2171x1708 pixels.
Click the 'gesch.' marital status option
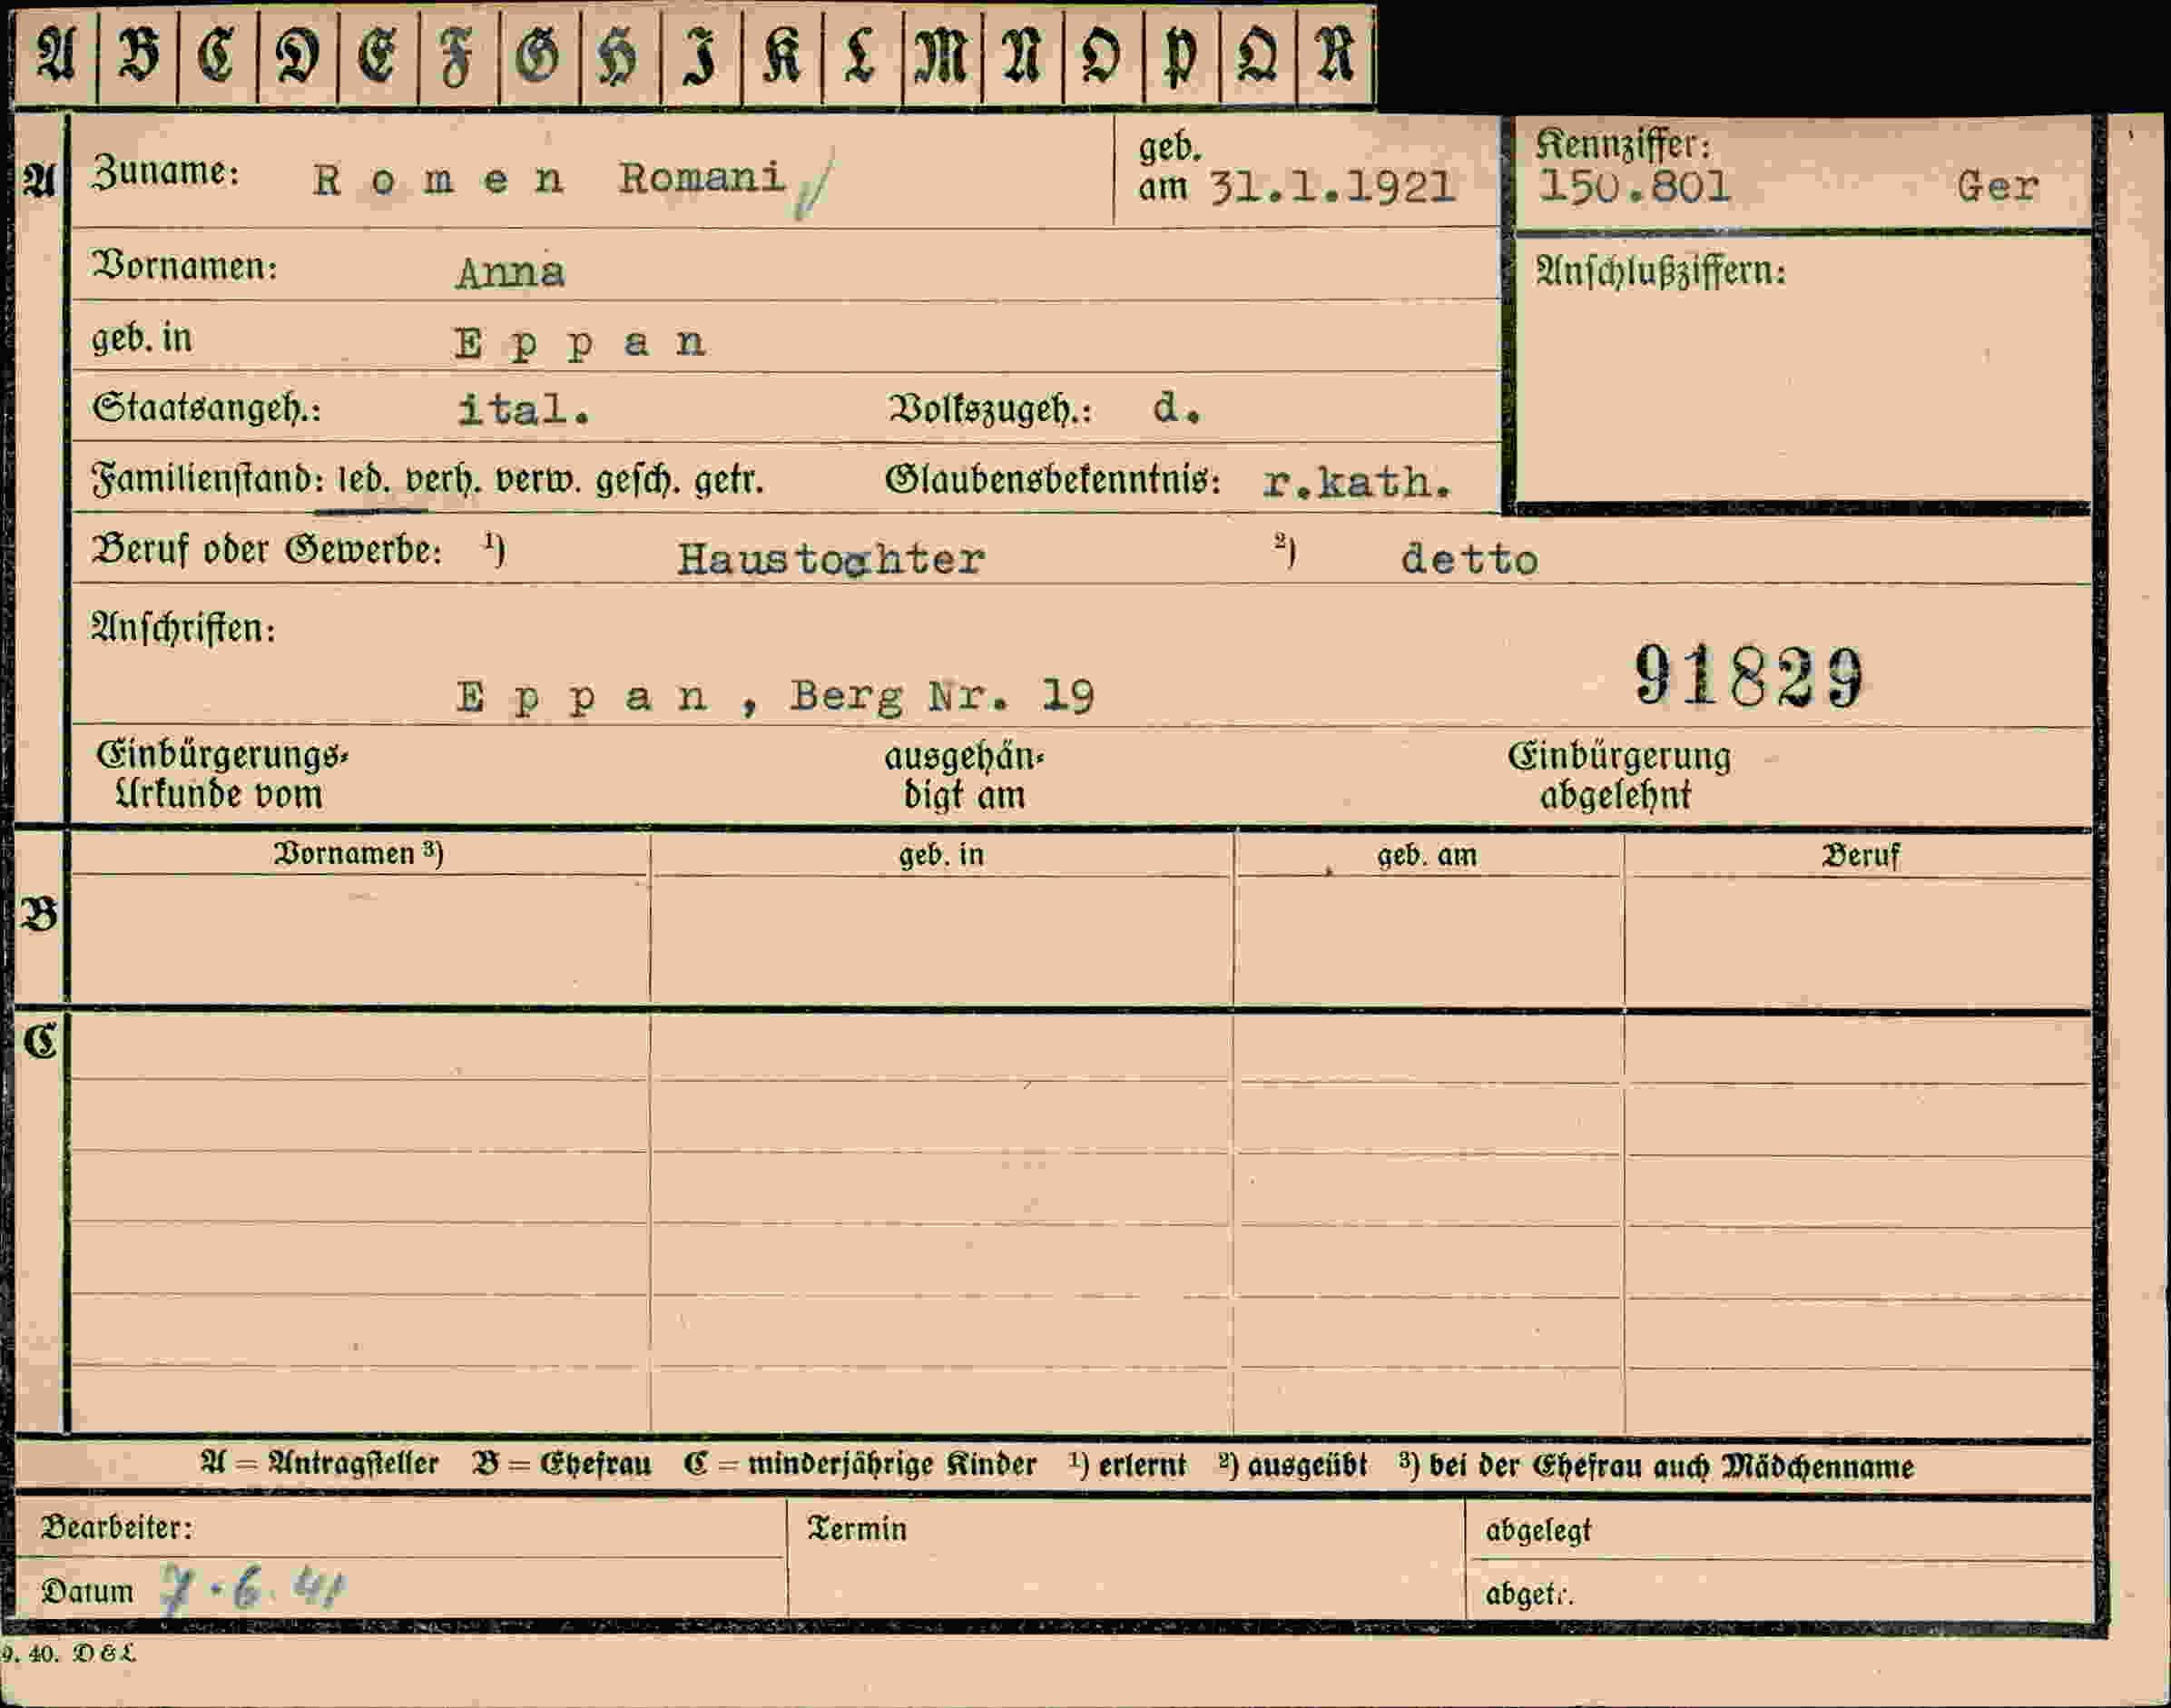(639, 480)
